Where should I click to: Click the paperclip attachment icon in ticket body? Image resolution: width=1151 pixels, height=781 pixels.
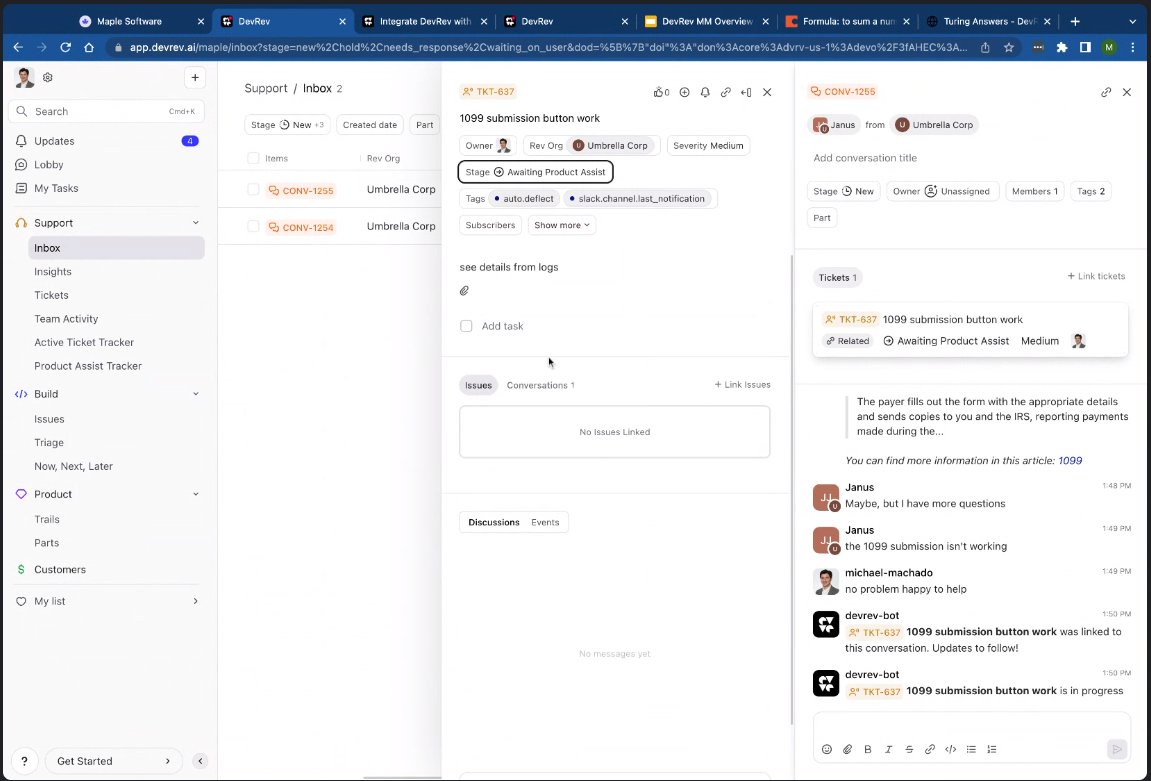[464, 291]
